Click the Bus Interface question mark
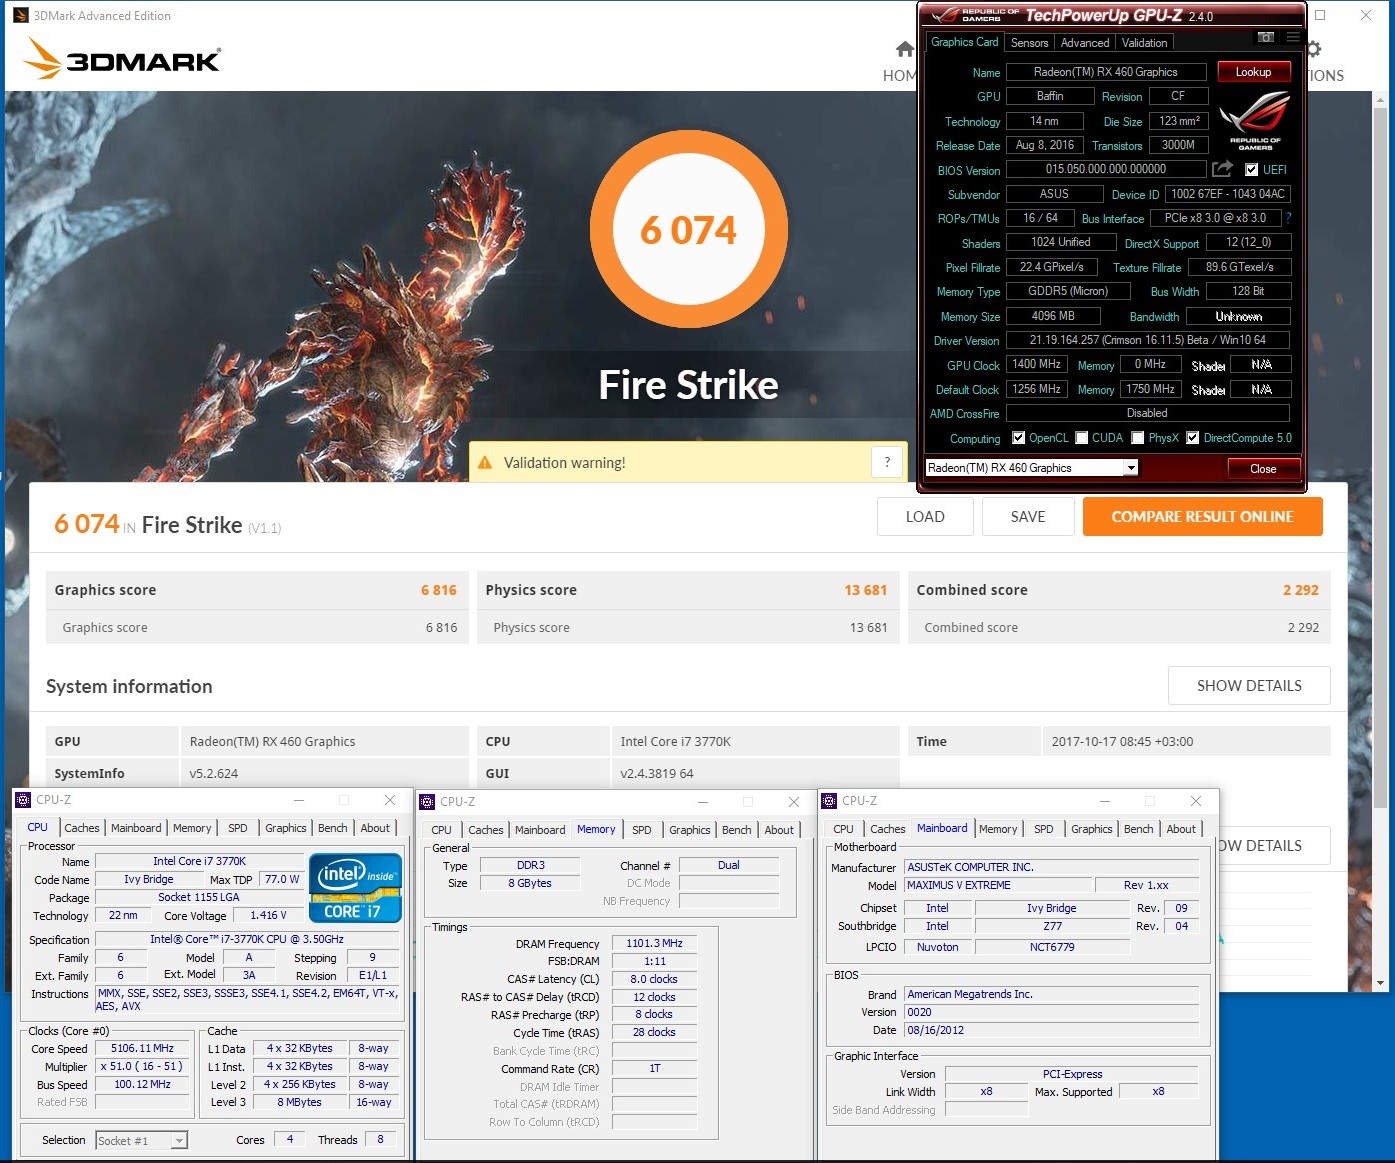This screenshot has height=1163, width=1395. pos(1288,218)
